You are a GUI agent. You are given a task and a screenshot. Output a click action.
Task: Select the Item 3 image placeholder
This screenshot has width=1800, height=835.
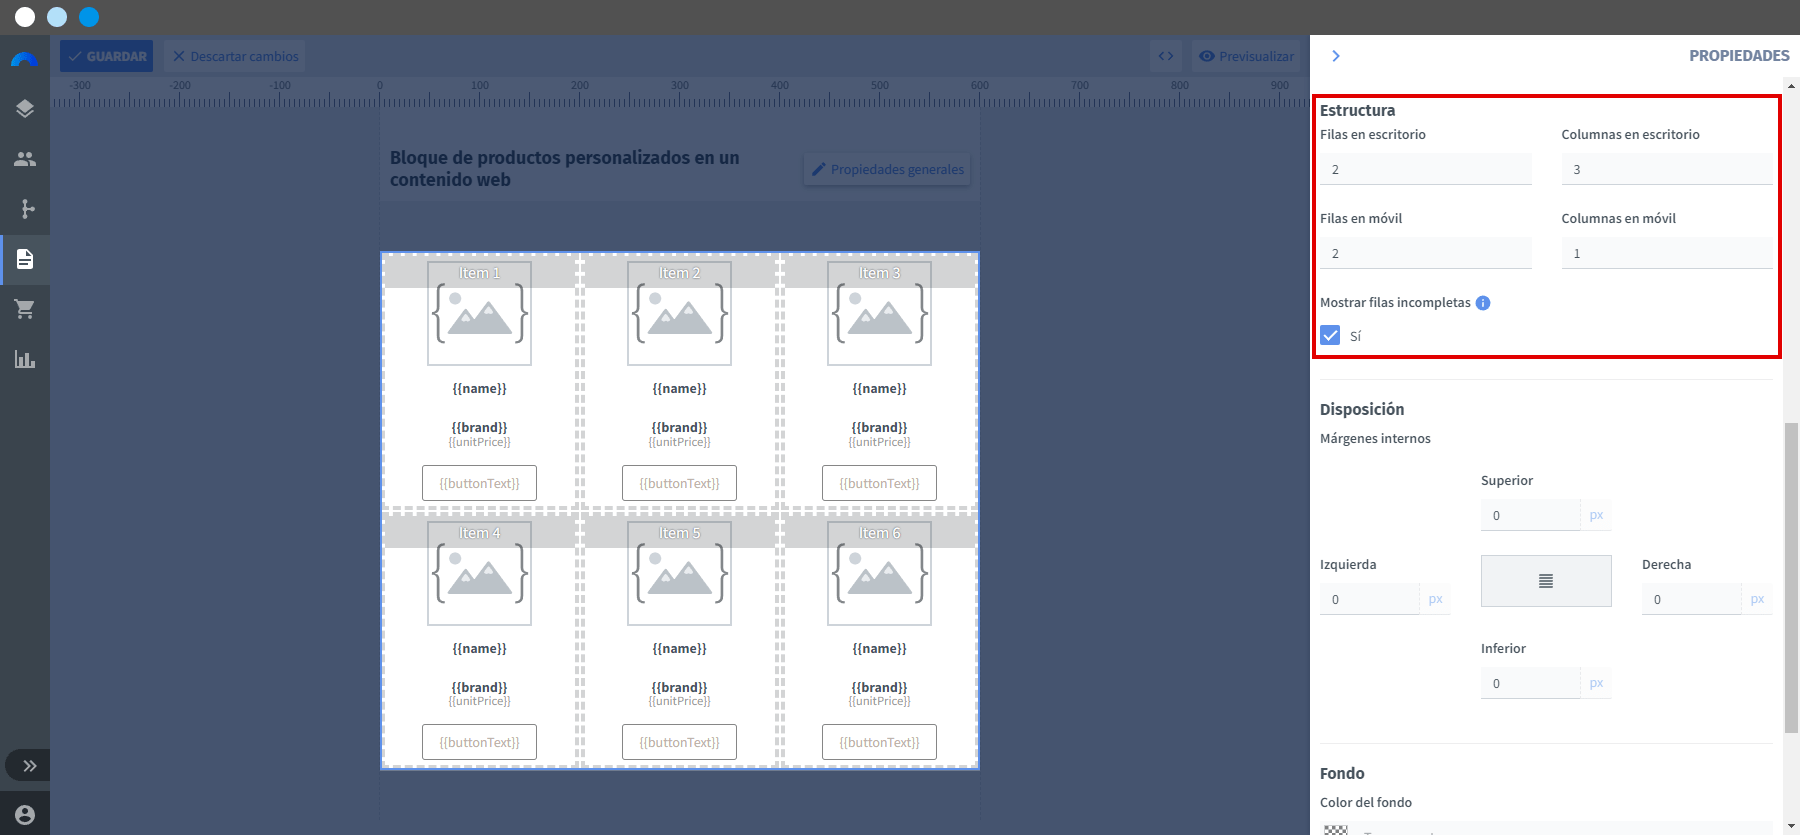(x=879, y=314)
